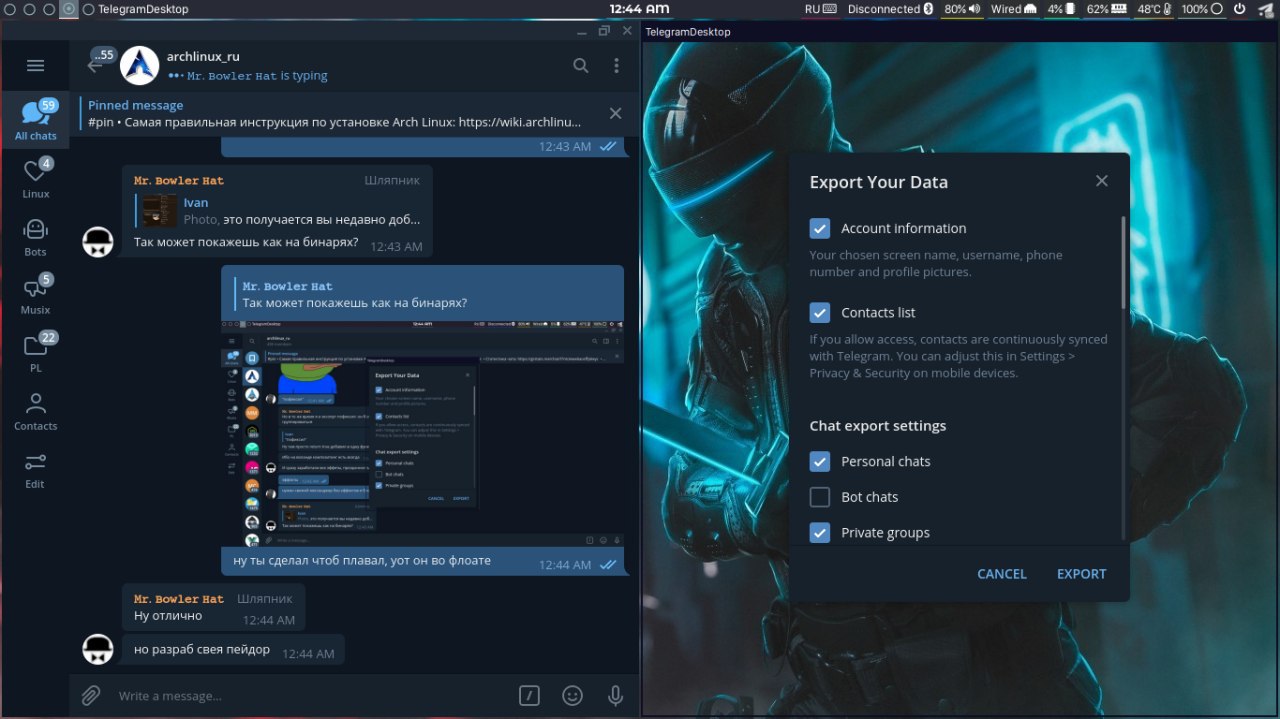This screenshot has width=1280, height=719.
Task: Open the 62% memory usage module
Action: [x=1106, y=9]
